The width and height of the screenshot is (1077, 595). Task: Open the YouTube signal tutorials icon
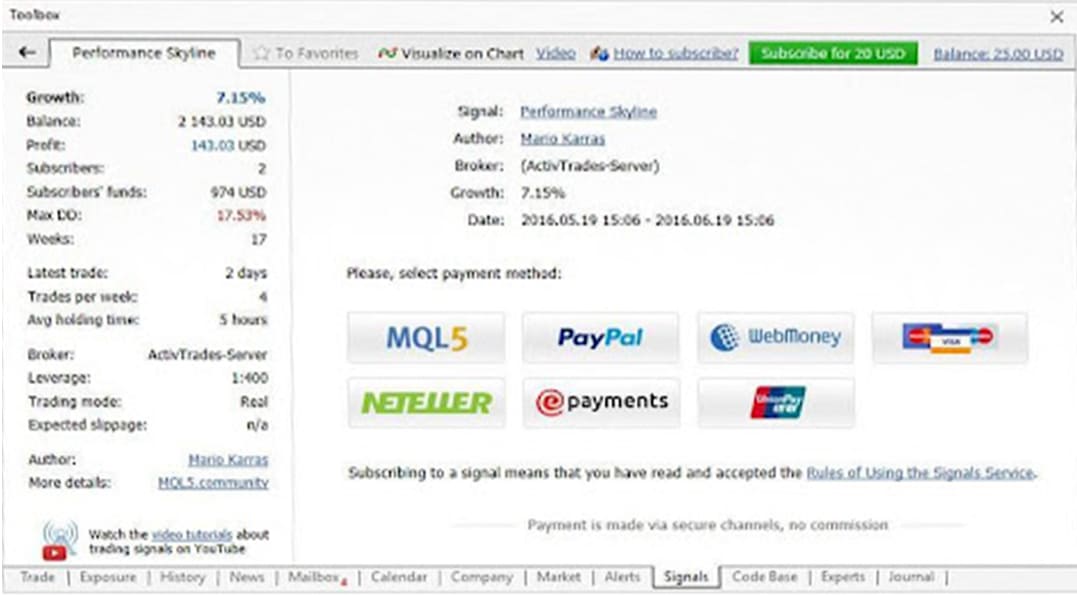coord(60,541)
